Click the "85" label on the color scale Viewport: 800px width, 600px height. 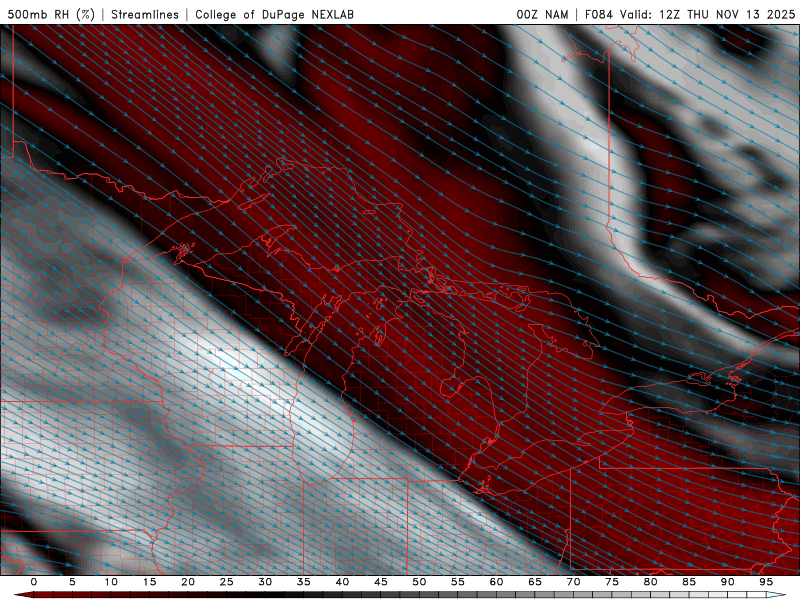(689, 582)
